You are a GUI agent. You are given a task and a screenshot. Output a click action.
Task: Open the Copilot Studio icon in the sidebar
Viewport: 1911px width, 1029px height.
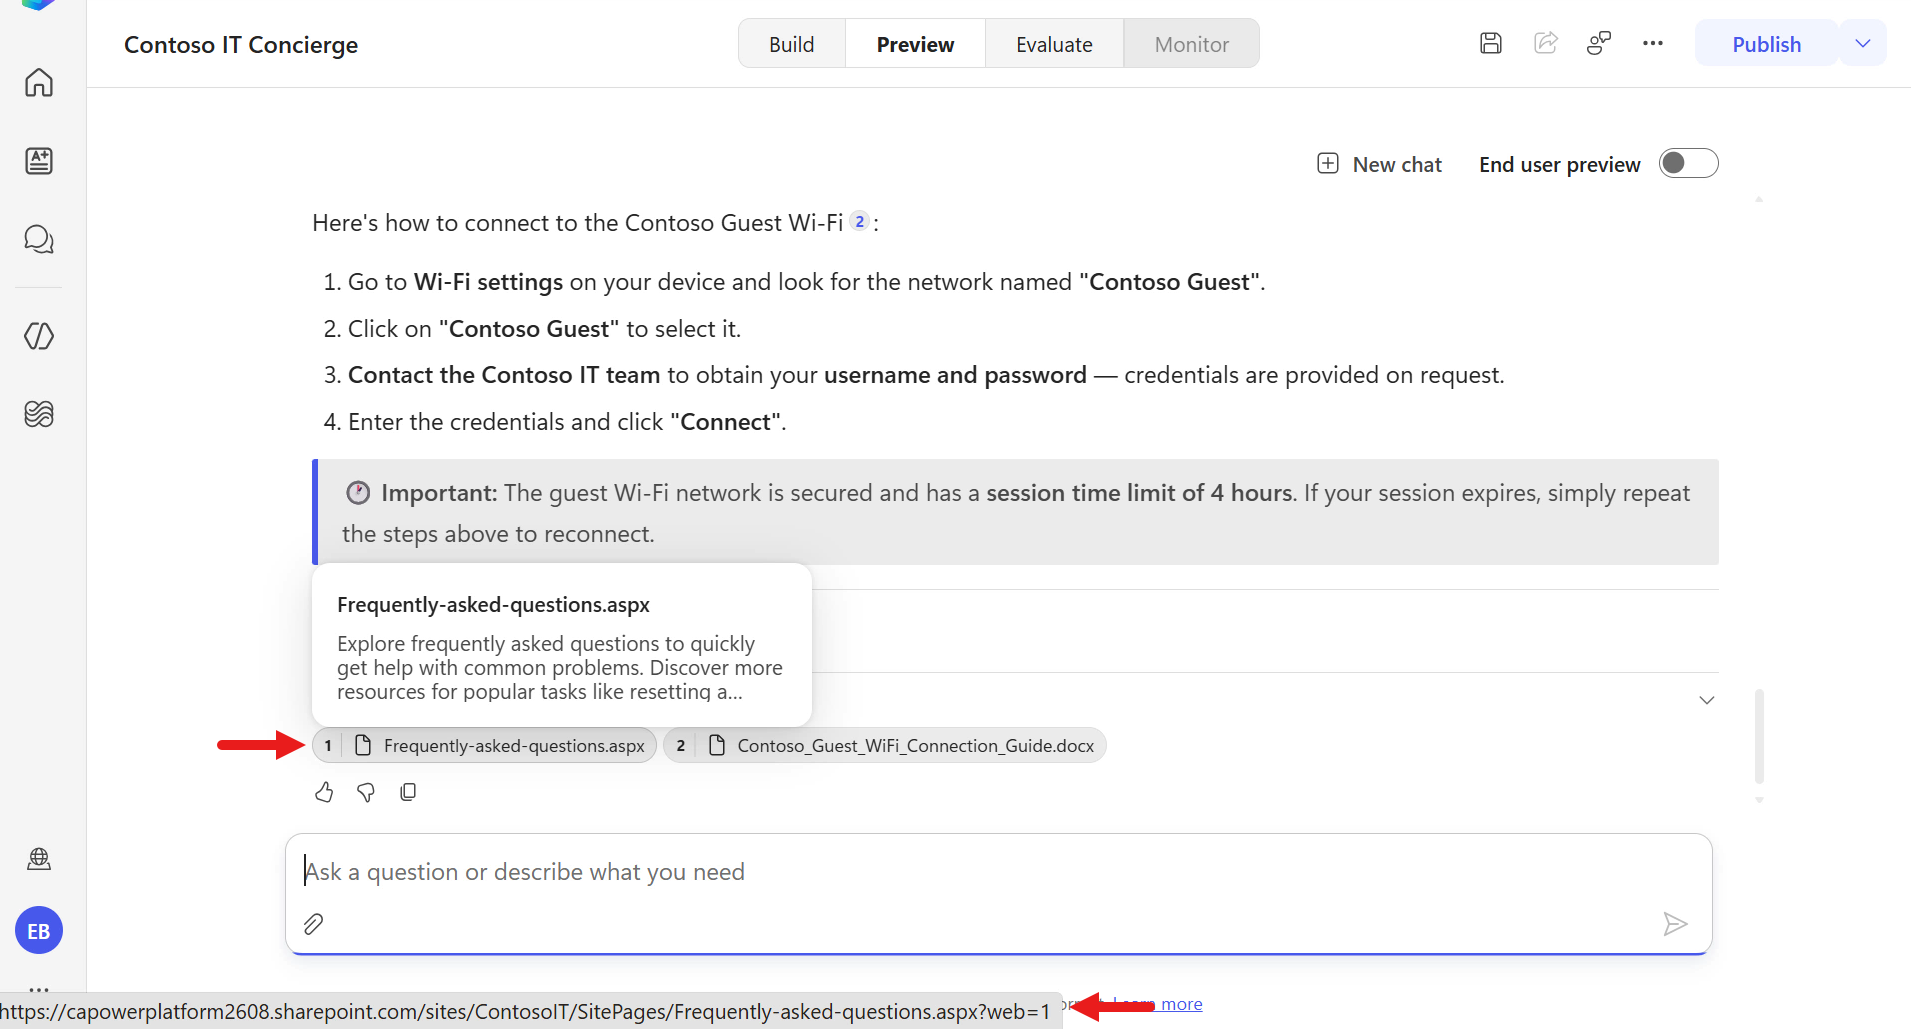[39, 336]
